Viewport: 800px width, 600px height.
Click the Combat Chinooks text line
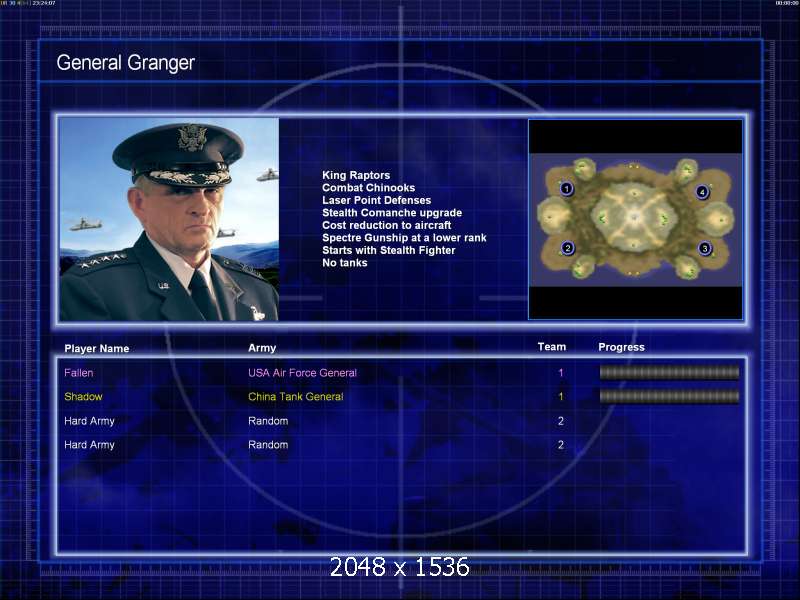pyautogui.click(x=368, y=188)
